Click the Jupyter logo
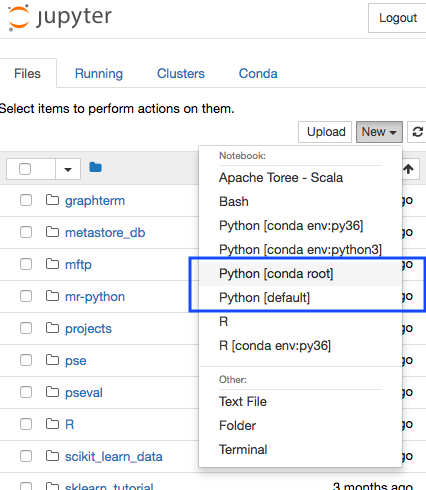 tap(60, 17)
